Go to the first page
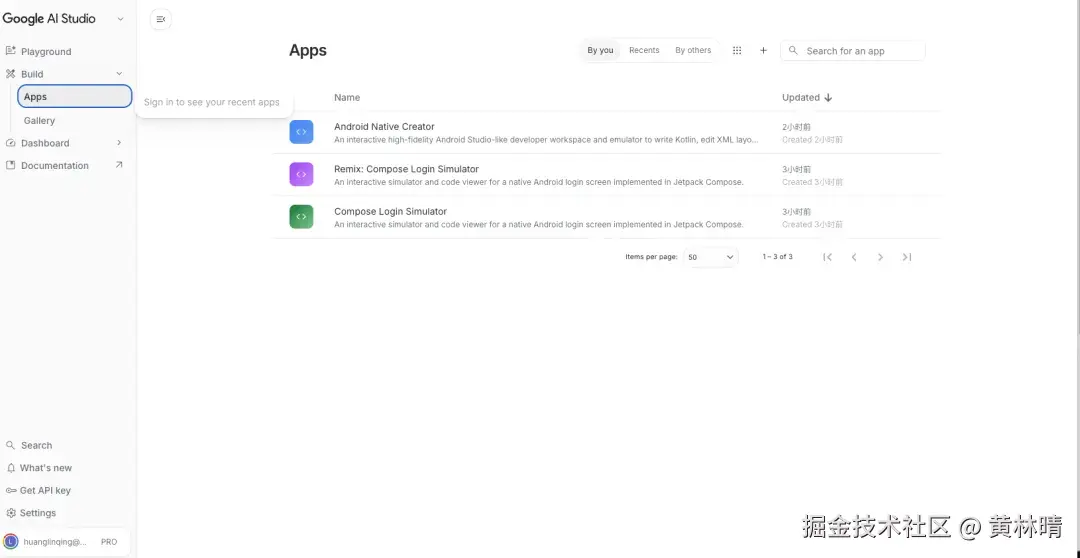 828,257
